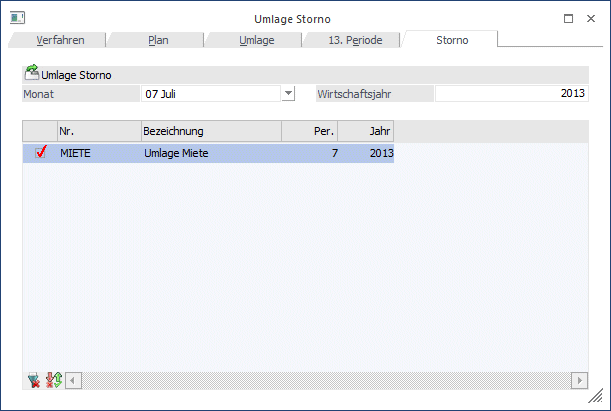
Task: Click the Wirtschaftsjahr field showing 2013
Action: 511,93
